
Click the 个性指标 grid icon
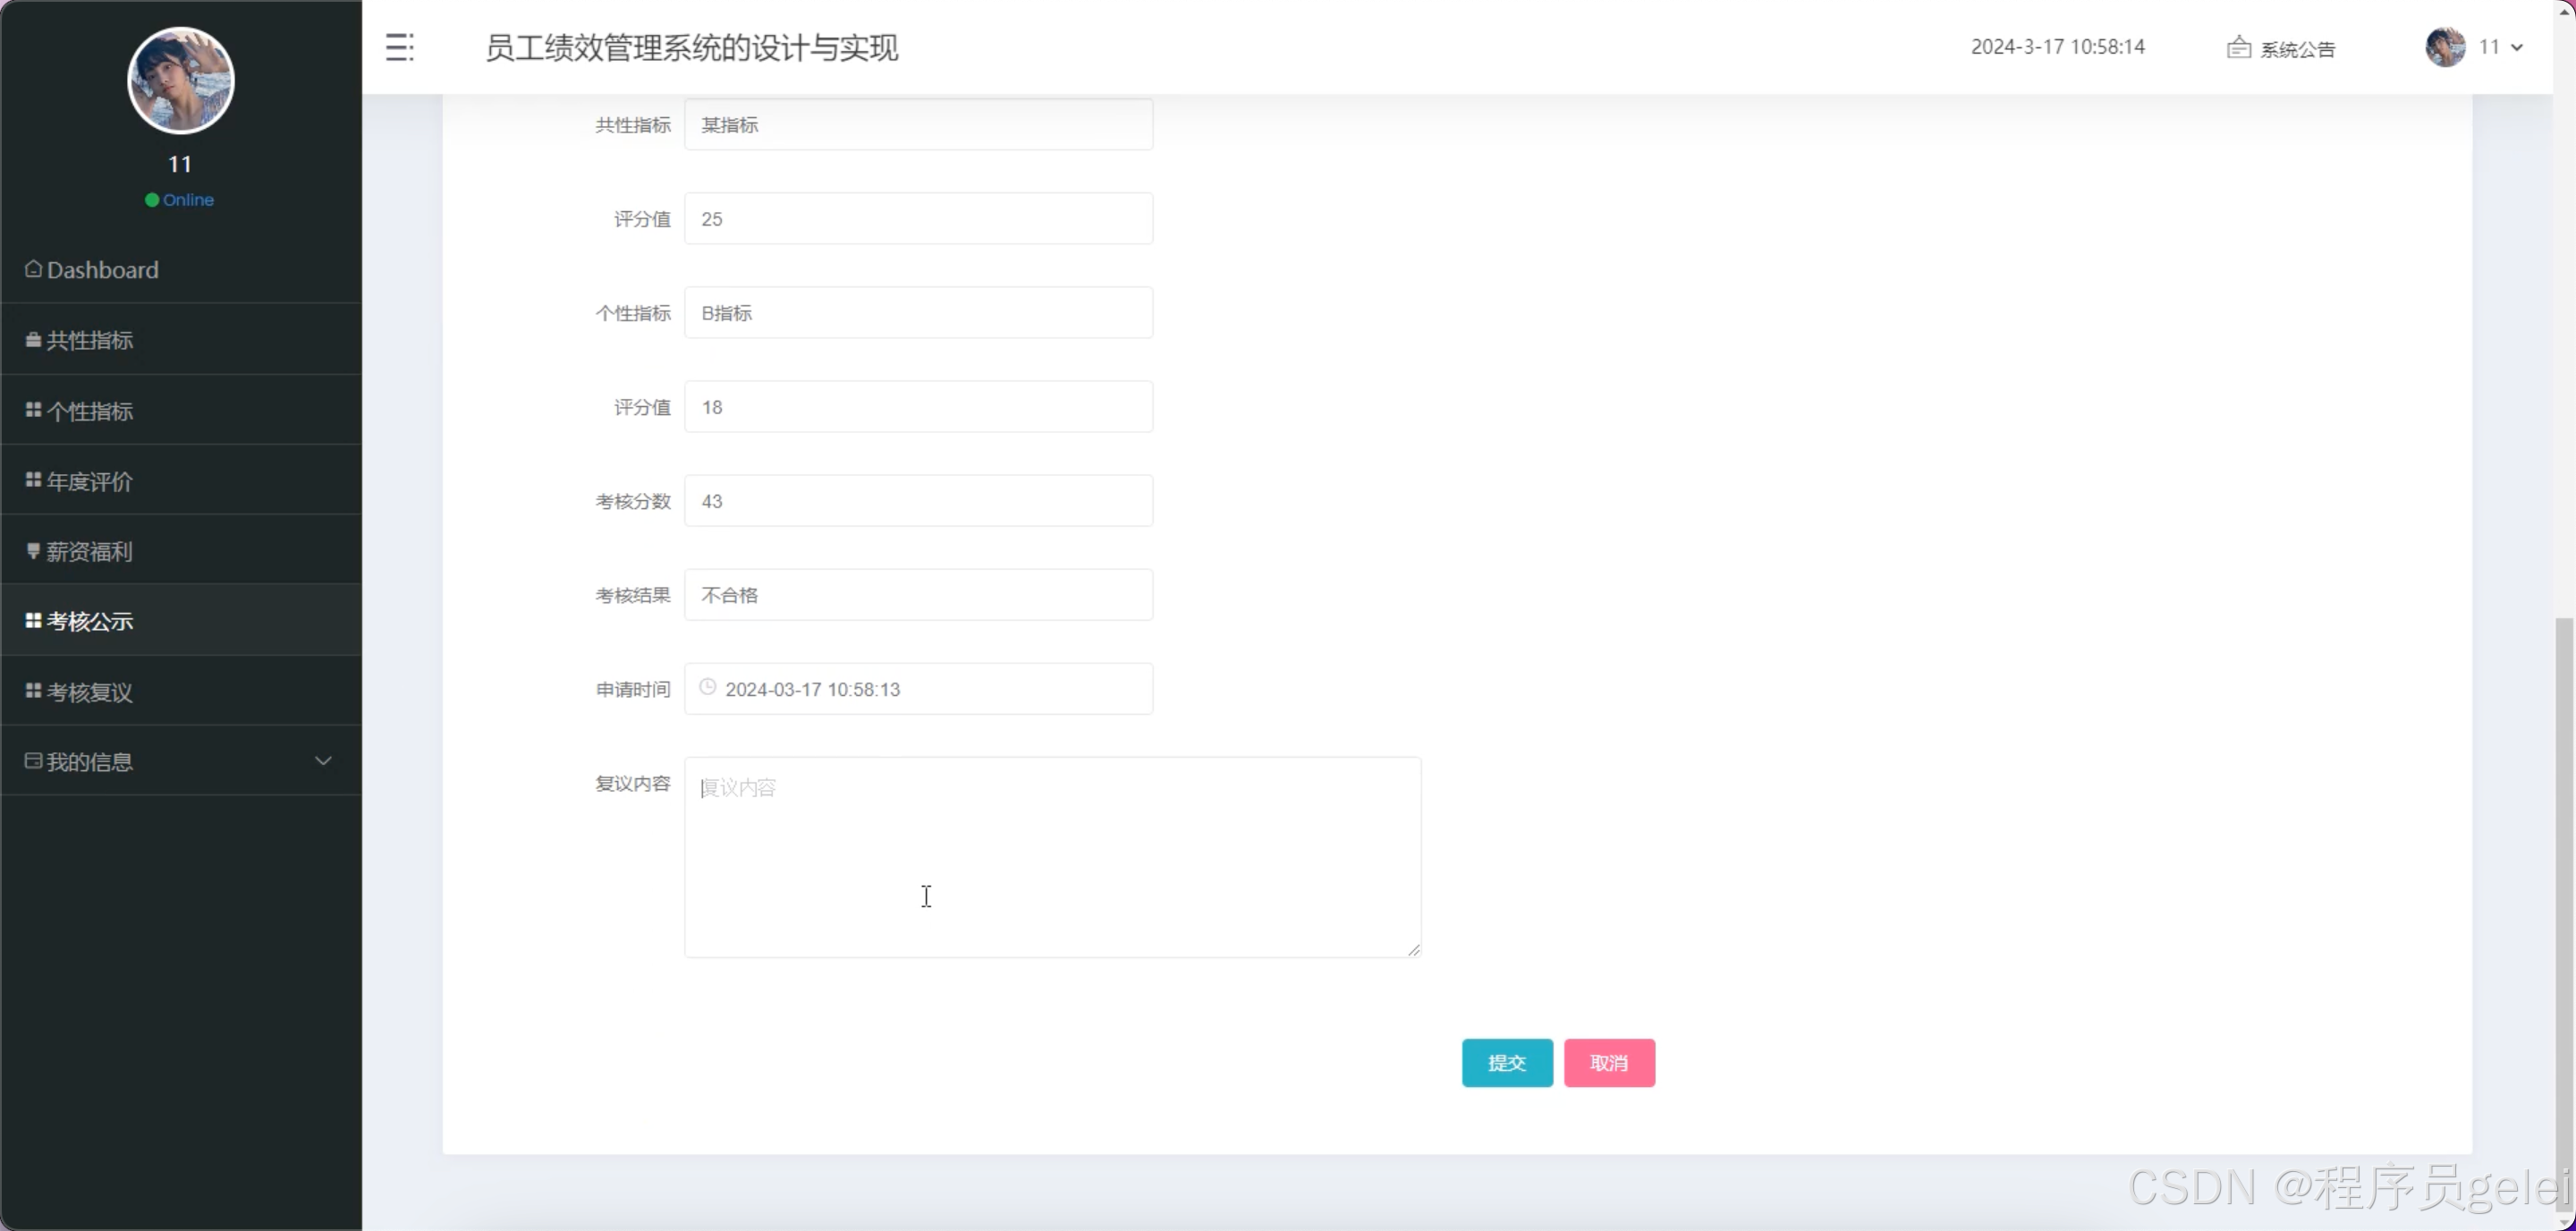click(x=31, y=409)
